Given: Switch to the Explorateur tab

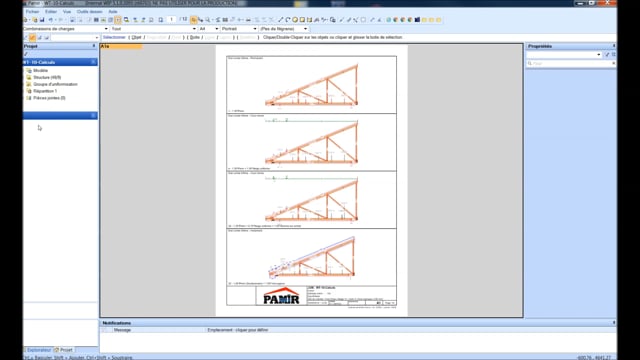Looking at the screenshot, I should tap(38, 350).
